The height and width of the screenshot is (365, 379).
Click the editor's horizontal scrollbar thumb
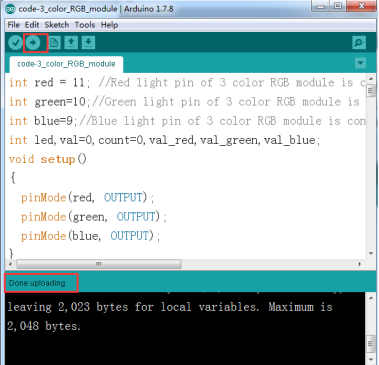[99, 264]
